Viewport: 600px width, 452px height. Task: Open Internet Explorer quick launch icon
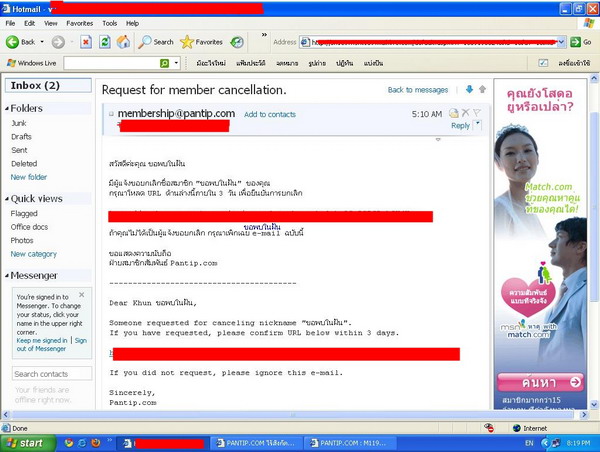click(82, 443)
